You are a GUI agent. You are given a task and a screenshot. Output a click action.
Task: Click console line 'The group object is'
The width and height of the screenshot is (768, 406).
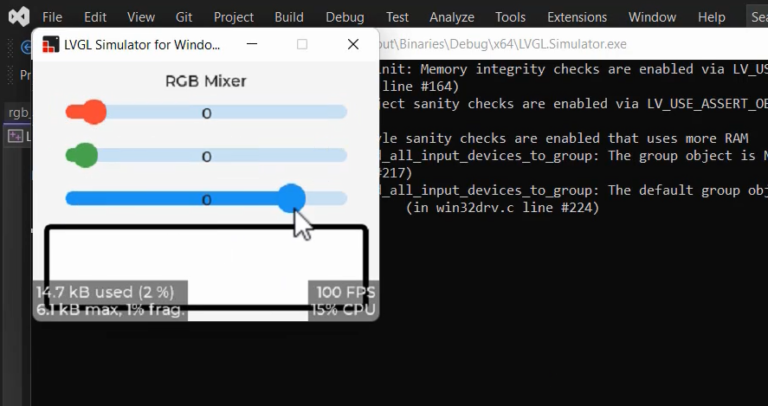[x=687, y=156]
